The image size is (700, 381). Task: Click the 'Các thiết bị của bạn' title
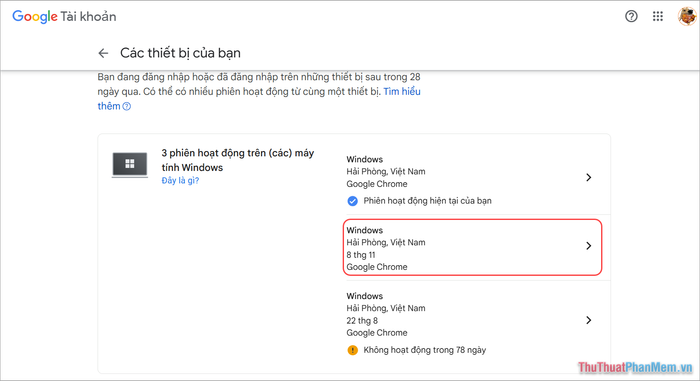(x=180, y=53)
